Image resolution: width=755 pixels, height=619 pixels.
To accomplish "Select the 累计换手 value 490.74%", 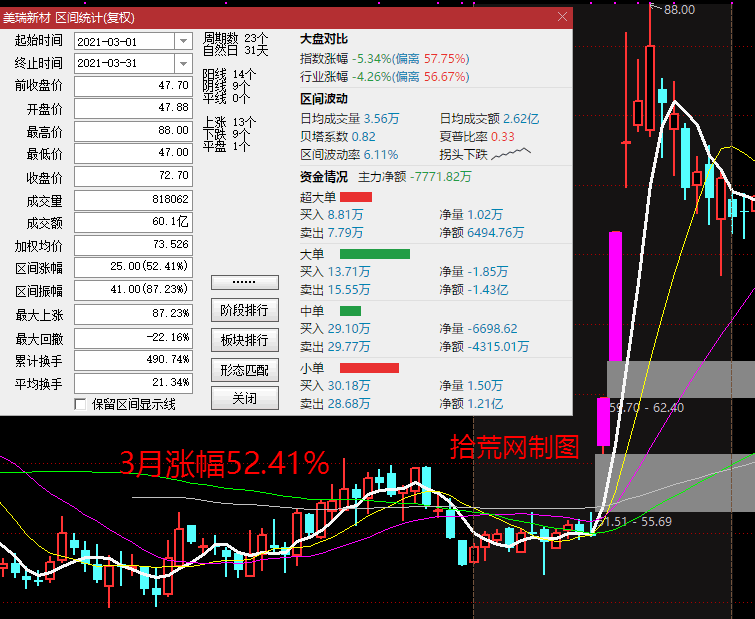I will click(x=133, y=360).
